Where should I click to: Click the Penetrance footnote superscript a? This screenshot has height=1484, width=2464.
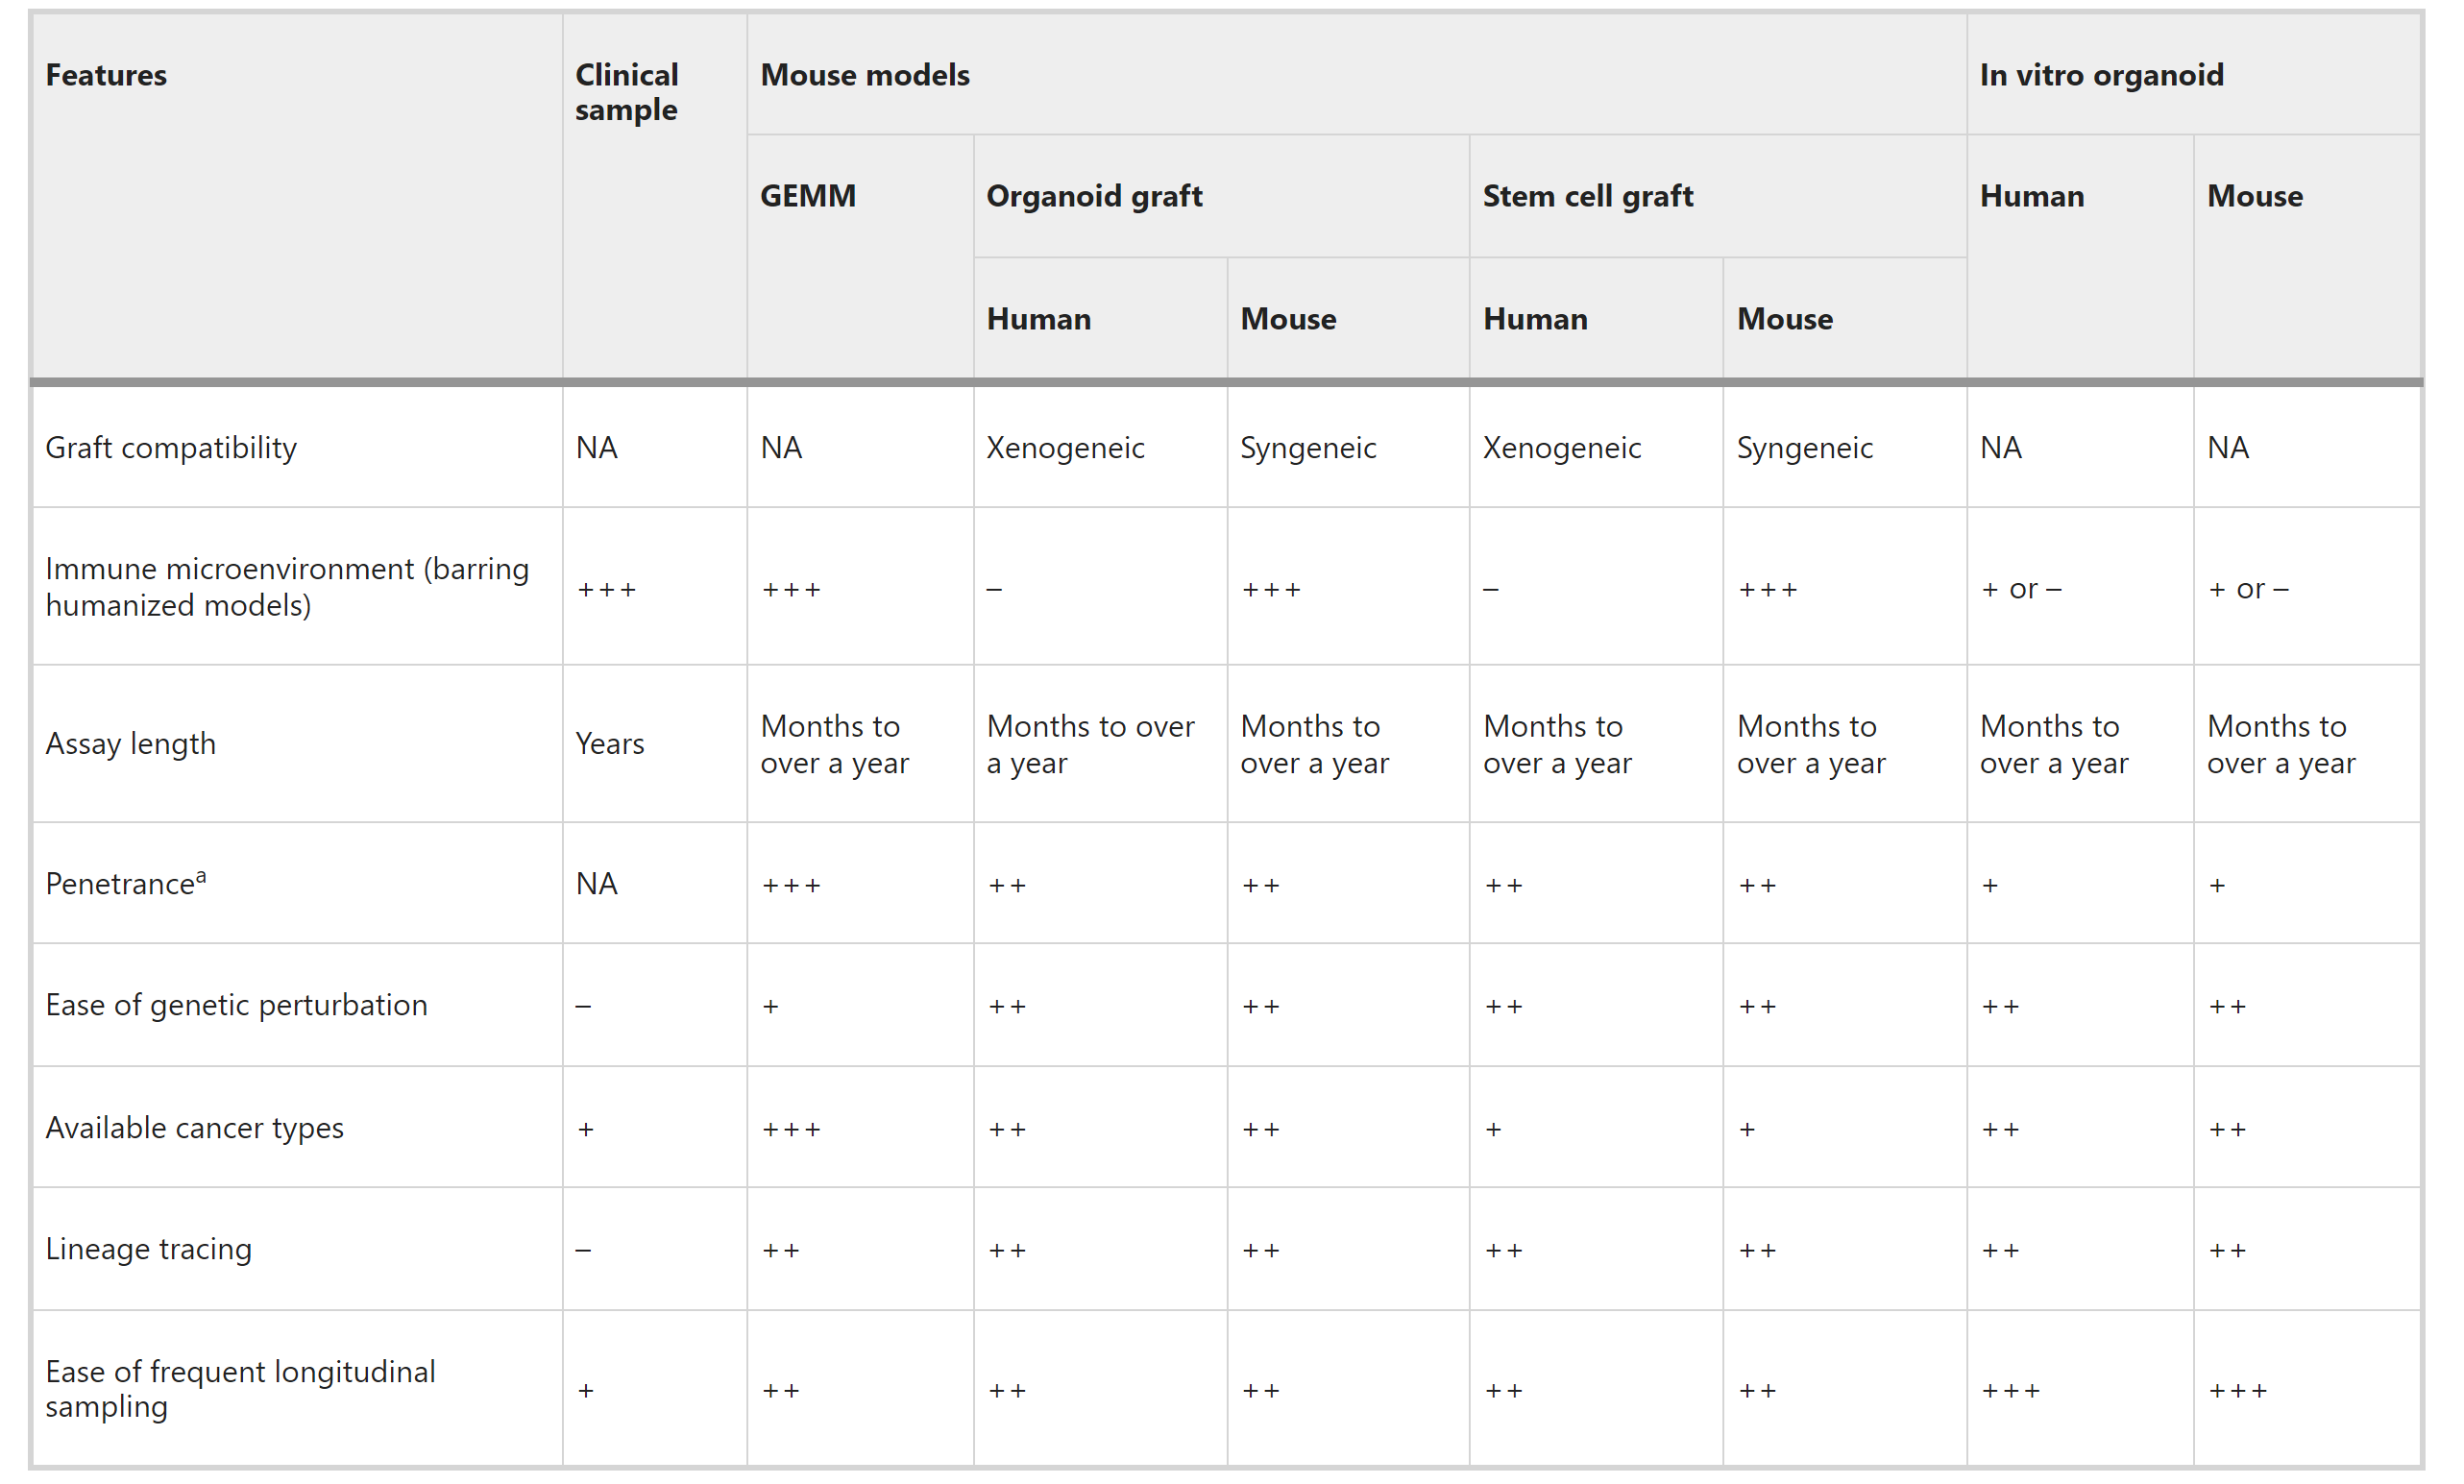point(201,876)
